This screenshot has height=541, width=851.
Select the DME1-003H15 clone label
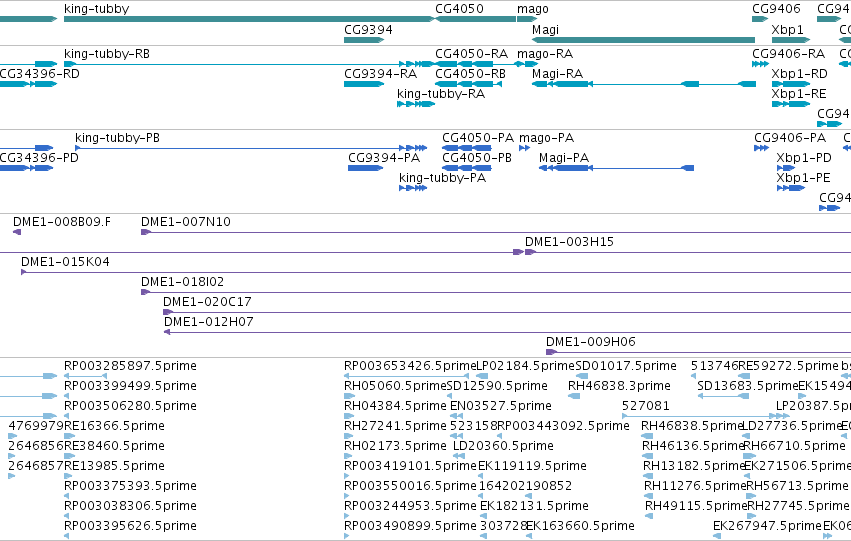click(x=569, y=242)
